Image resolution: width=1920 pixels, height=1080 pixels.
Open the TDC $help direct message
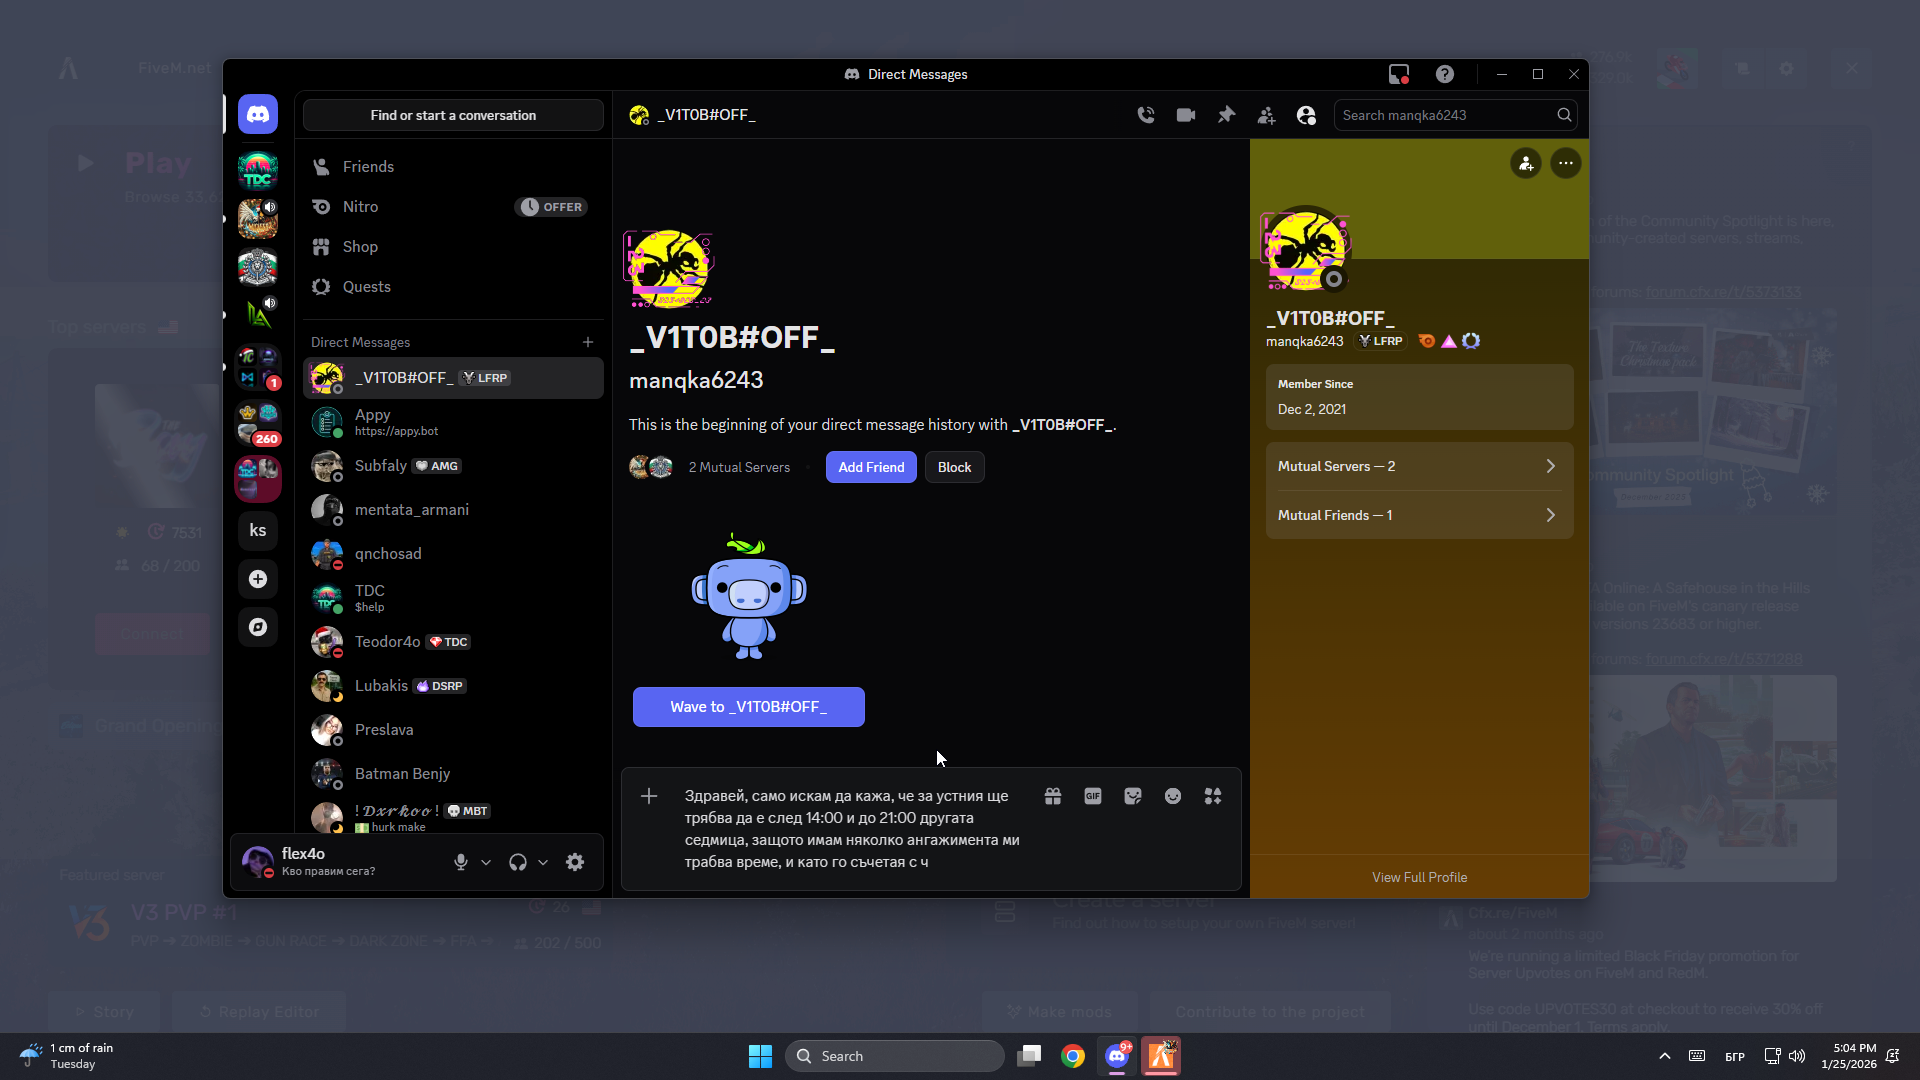tap(453, 598)
